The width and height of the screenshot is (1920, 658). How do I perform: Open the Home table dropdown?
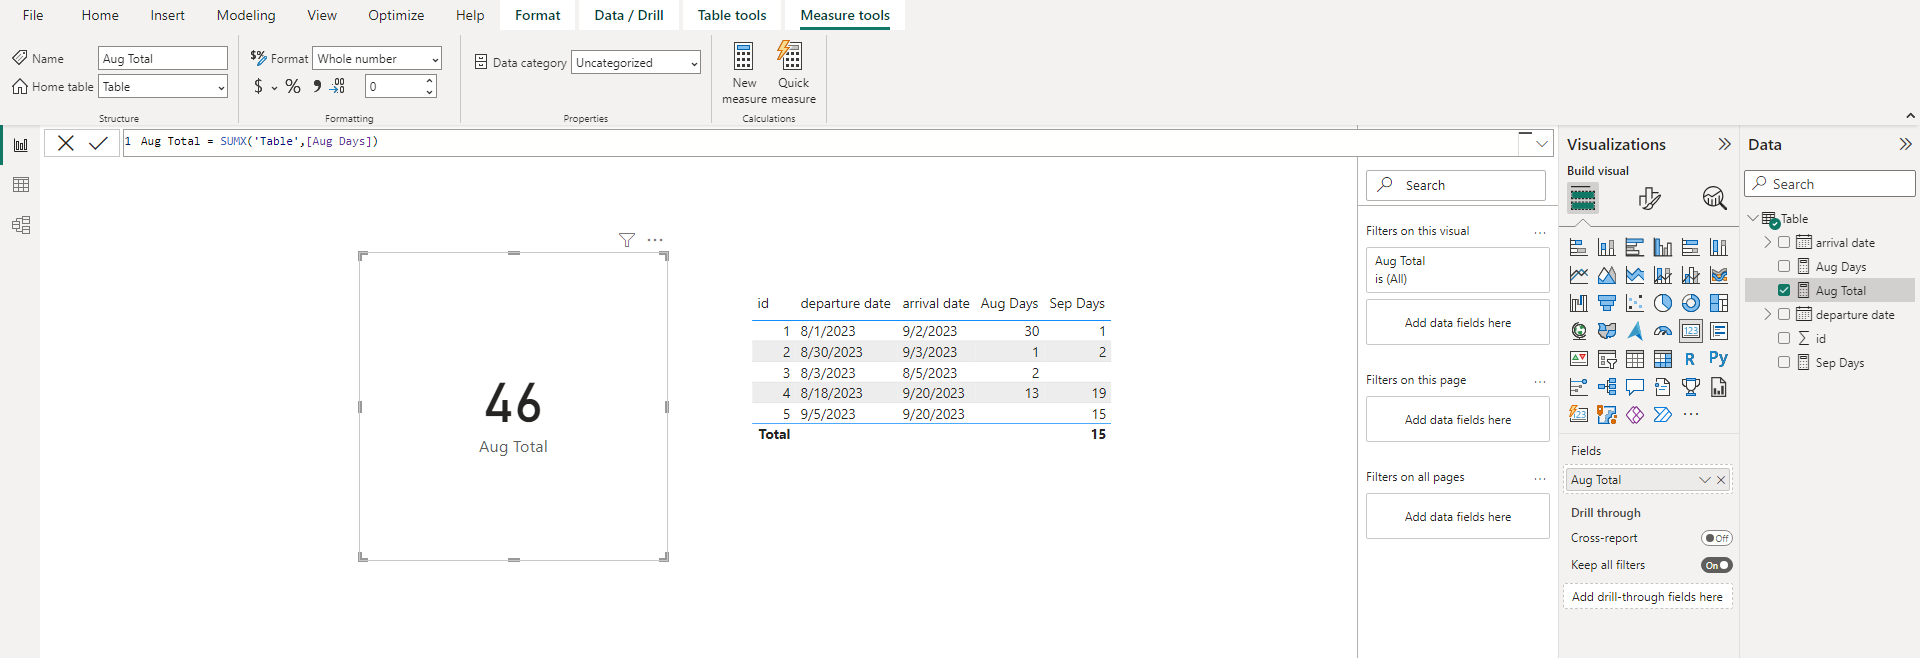click(163, 87)
